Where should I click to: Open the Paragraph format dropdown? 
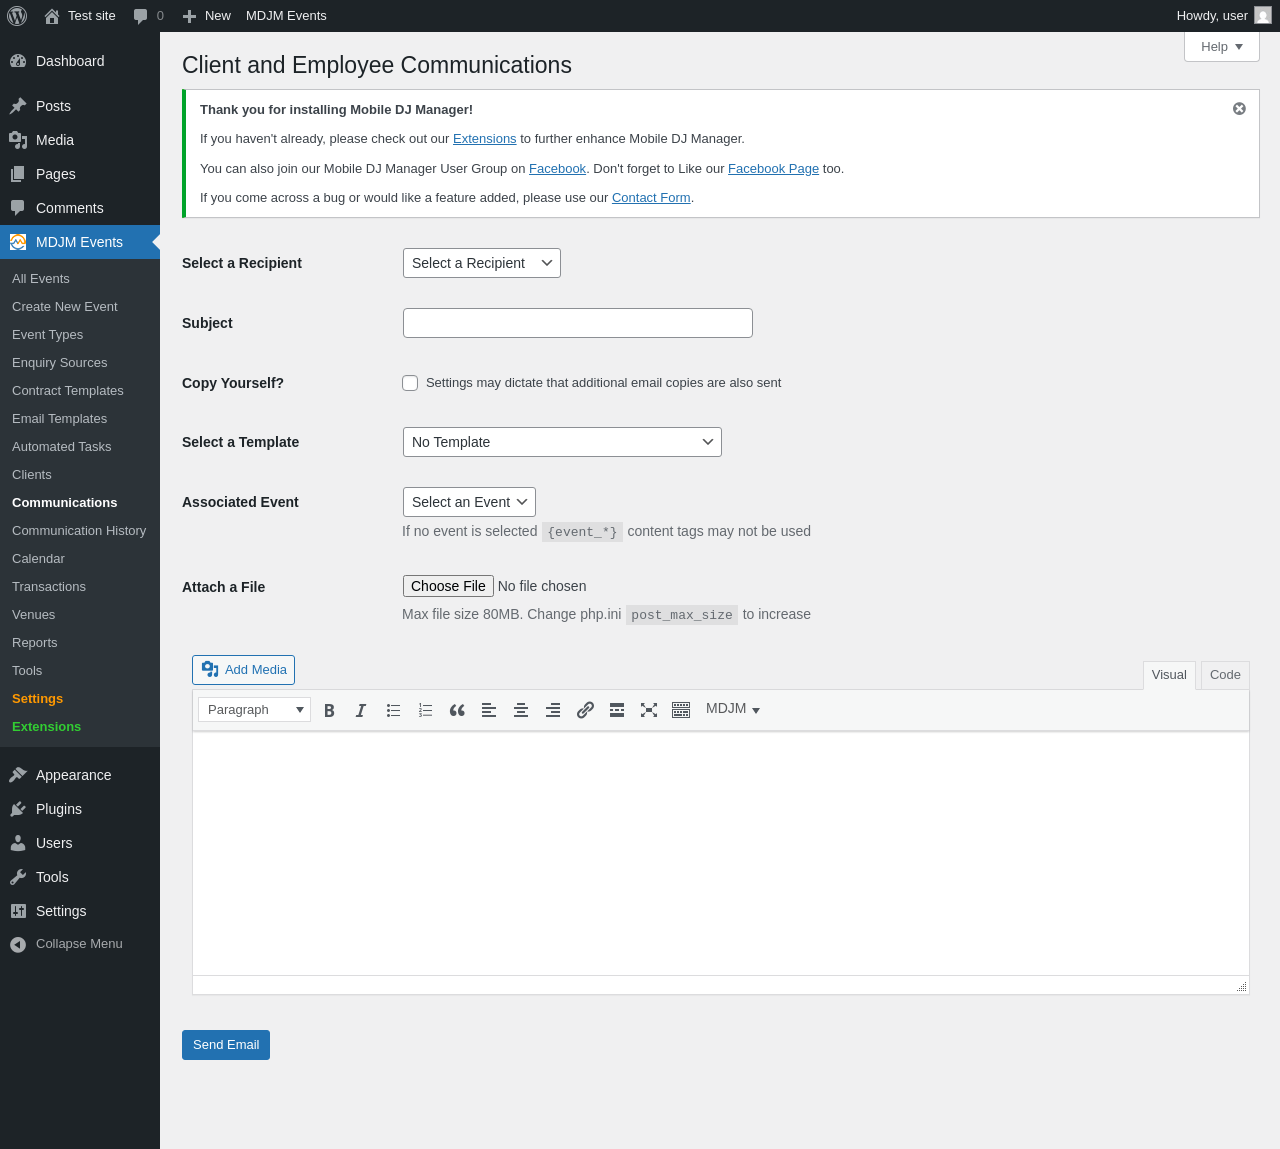tap(254, 710)
